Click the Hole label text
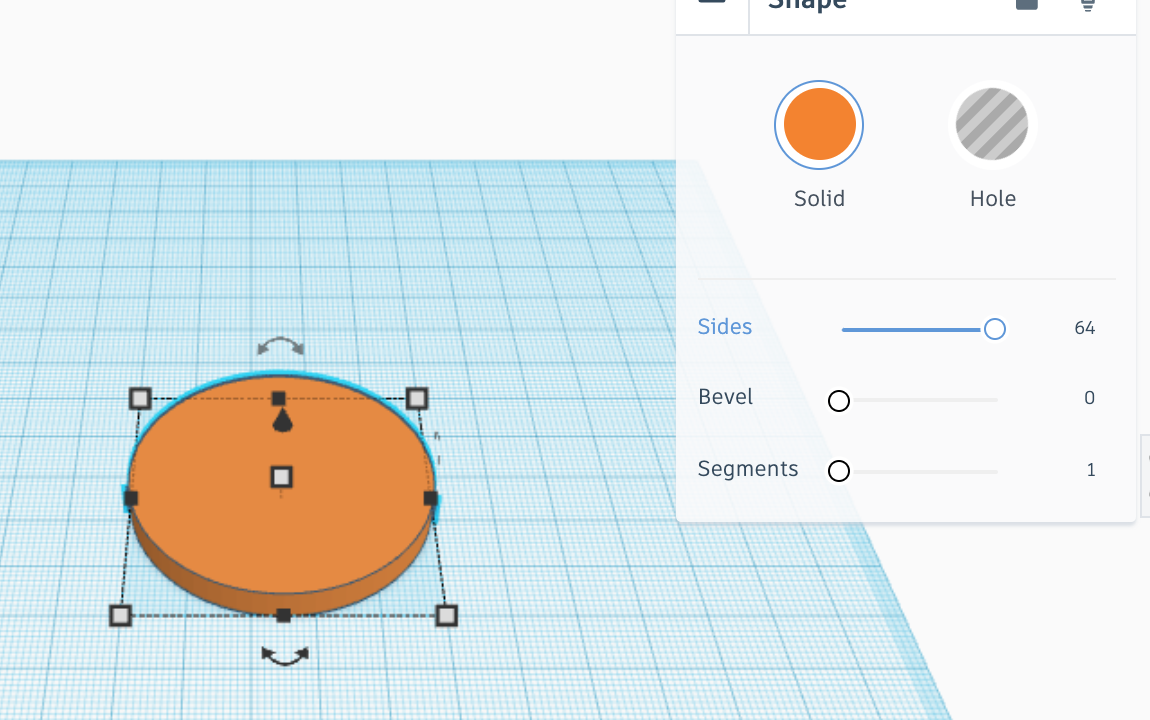Viewport: 1150px width, 720px height. pyautogui.click(x=992, y=199)
